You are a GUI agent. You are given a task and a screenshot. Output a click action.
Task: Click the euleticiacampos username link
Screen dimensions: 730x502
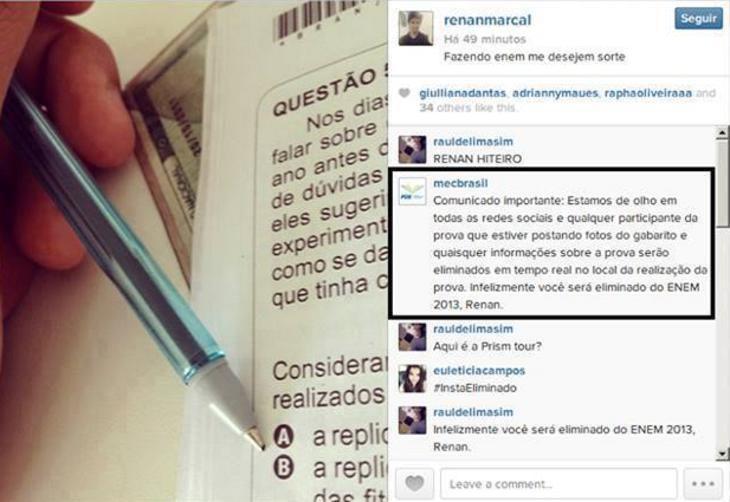479,371
